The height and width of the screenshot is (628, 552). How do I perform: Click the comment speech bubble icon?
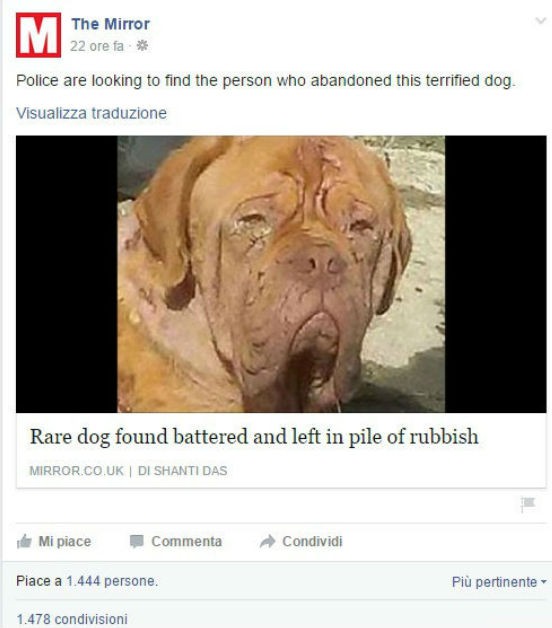click(x=137, y=541)
